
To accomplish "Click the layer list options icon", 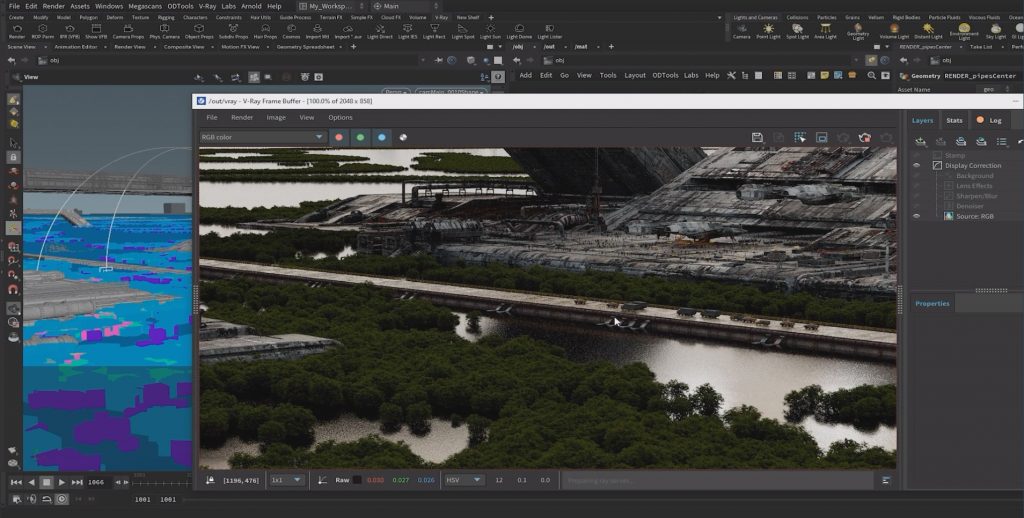I will click(x=1001, y=141).
